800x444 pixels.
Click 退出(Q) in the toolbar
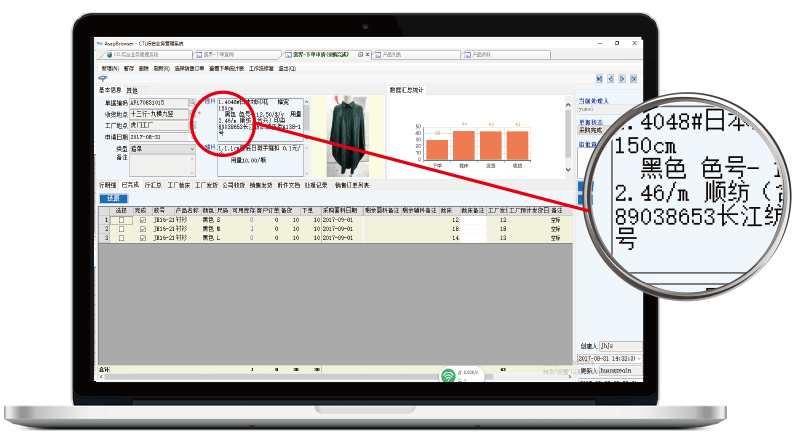coord(287,68)
